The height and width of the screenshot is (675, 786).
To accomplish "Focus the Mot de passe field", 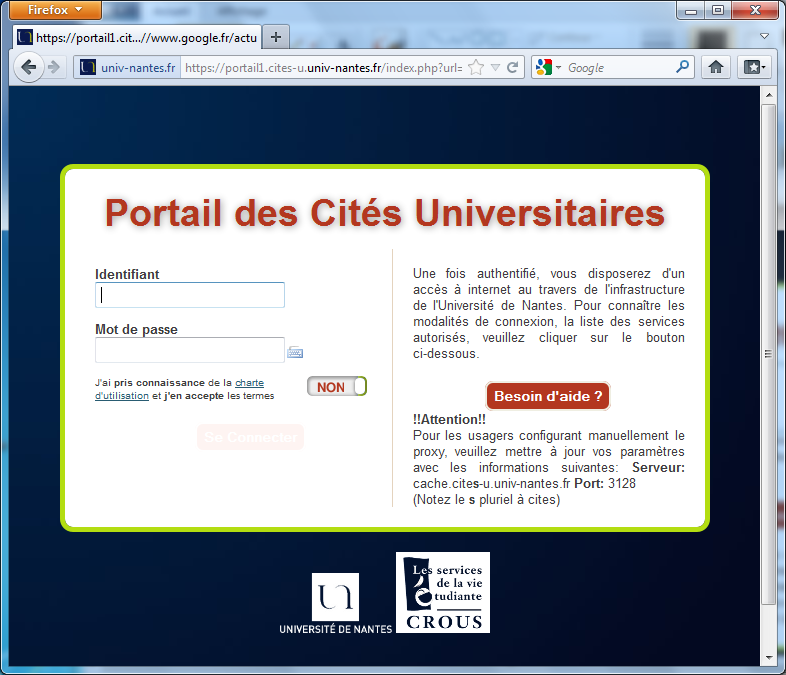I will [x=190, y=350].
